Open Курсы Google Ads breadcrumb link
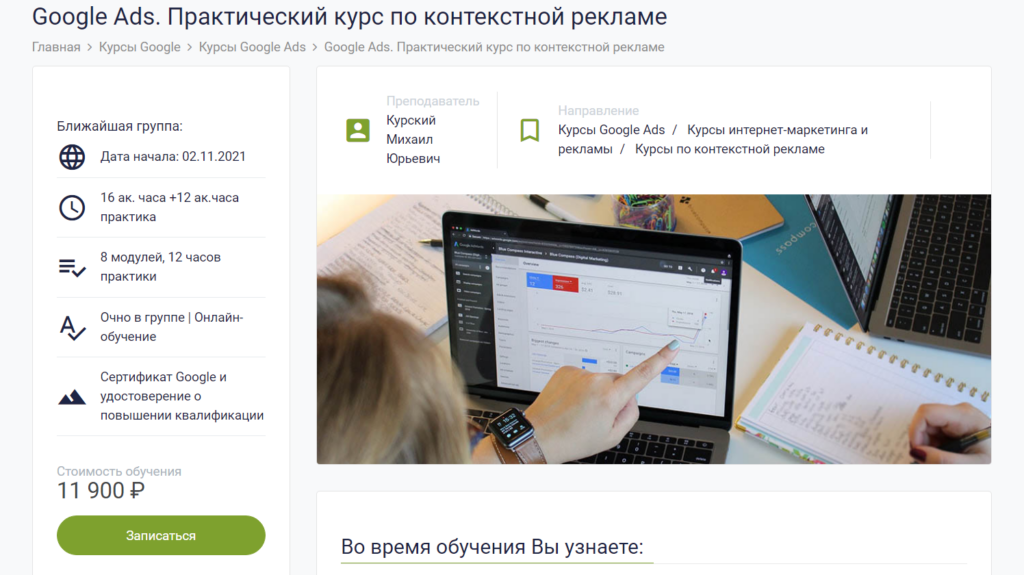This screenshot has width=1024, height=575. [x=252, y=47]
